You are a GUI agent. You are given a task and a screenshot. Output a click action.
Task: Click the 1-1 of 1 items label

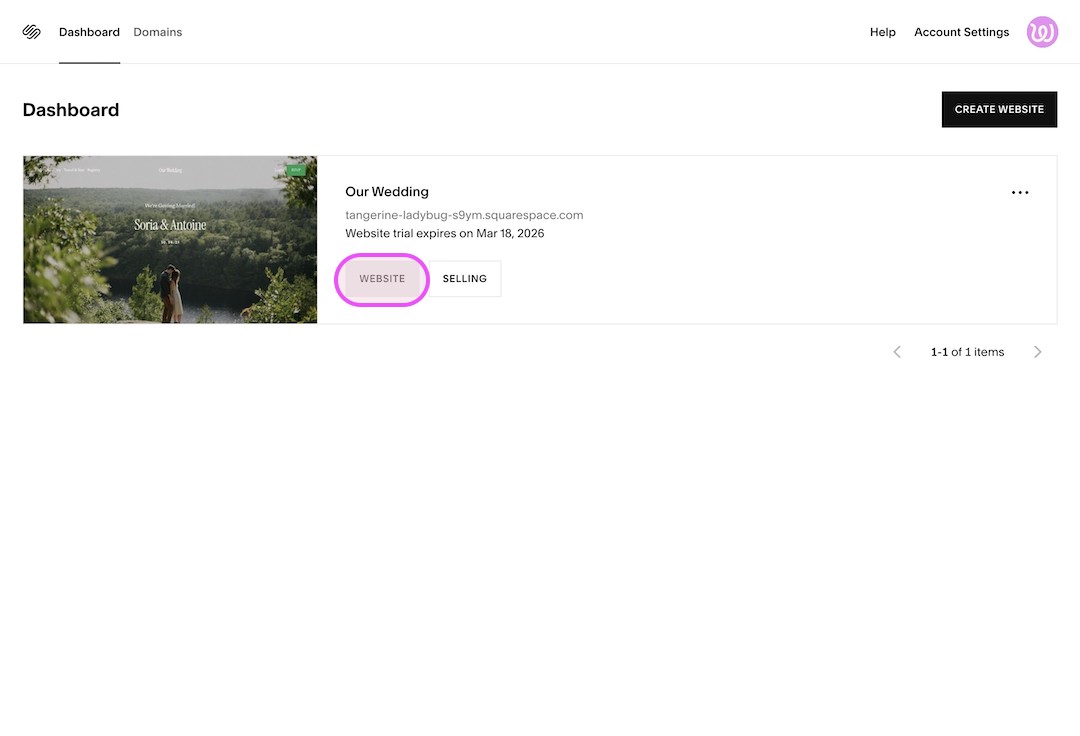967,351
